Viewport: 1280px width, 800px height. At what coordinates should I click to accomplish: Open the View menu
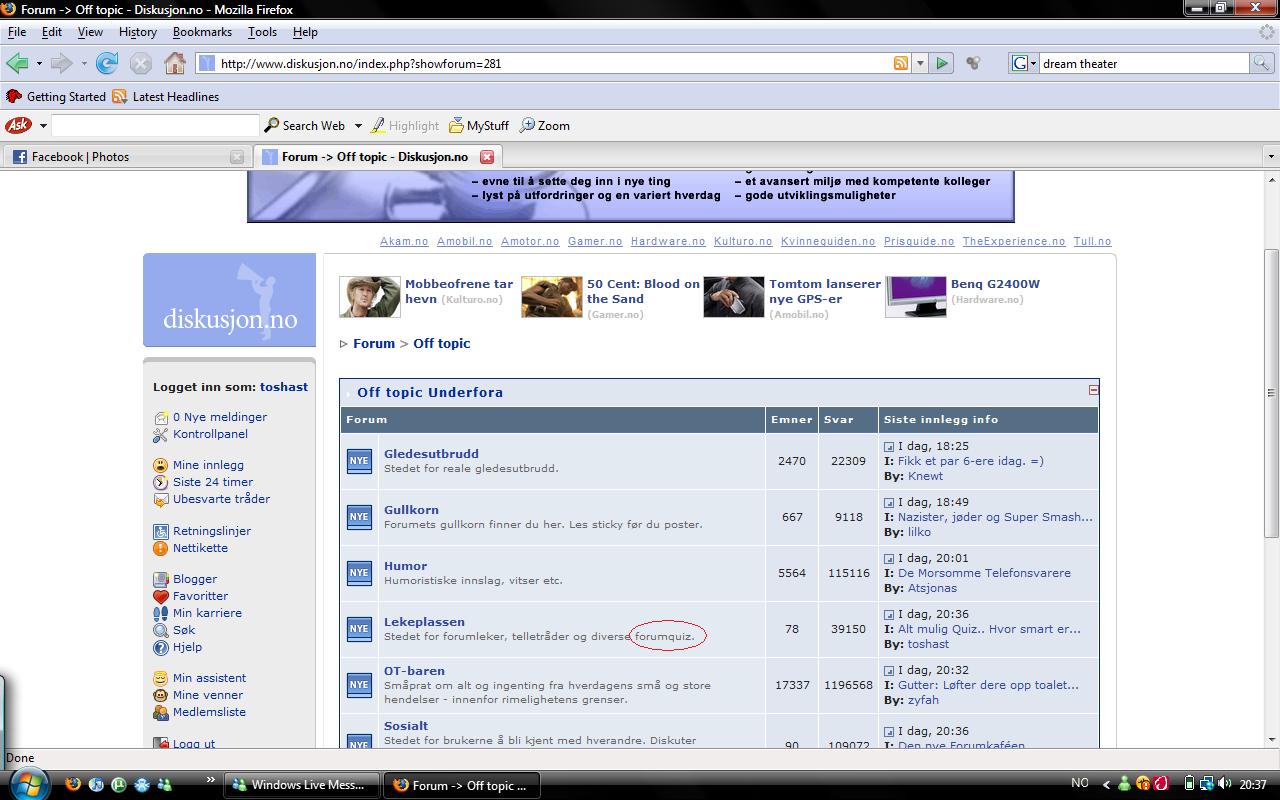tap(90, 32)
